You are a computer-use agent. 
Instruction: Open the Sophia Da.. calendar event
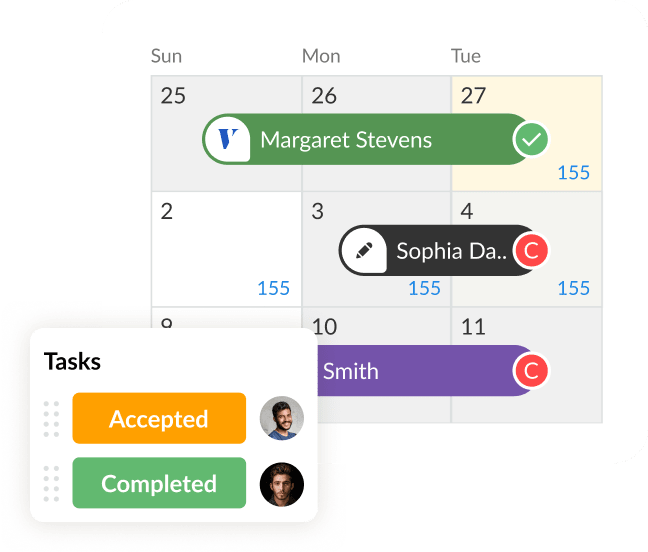(452, 251)
